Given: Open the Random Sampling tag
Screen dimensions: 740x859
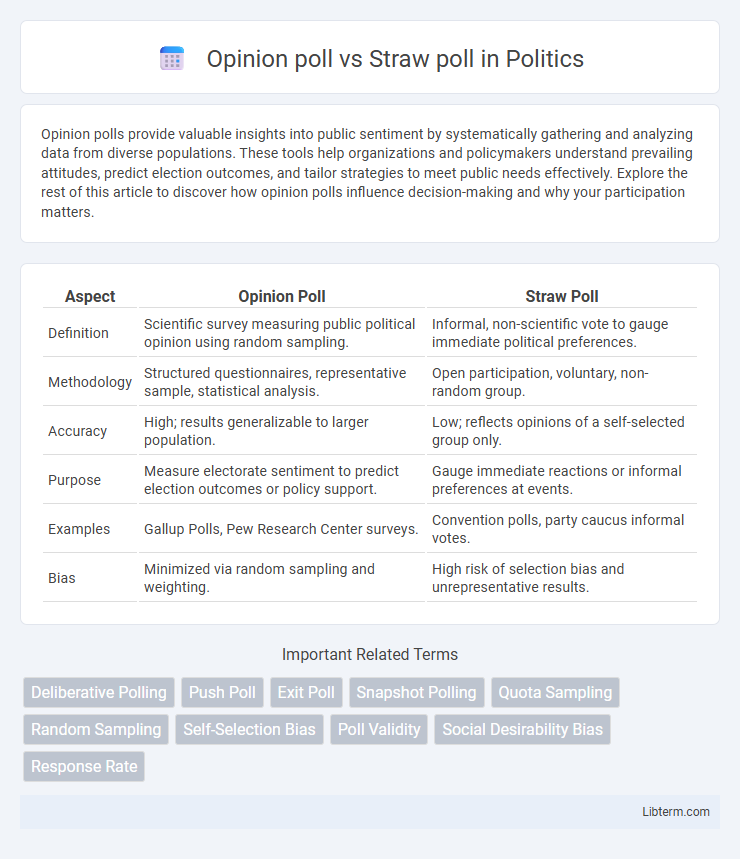Looking at the screenshot, I should [96, 730].
